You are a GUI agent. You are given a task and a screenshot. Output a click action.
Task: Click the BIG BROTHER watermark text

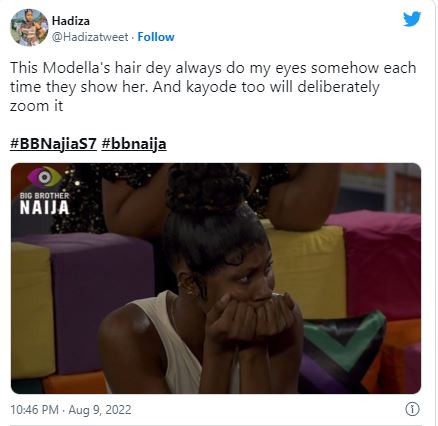tap(44, 196)
